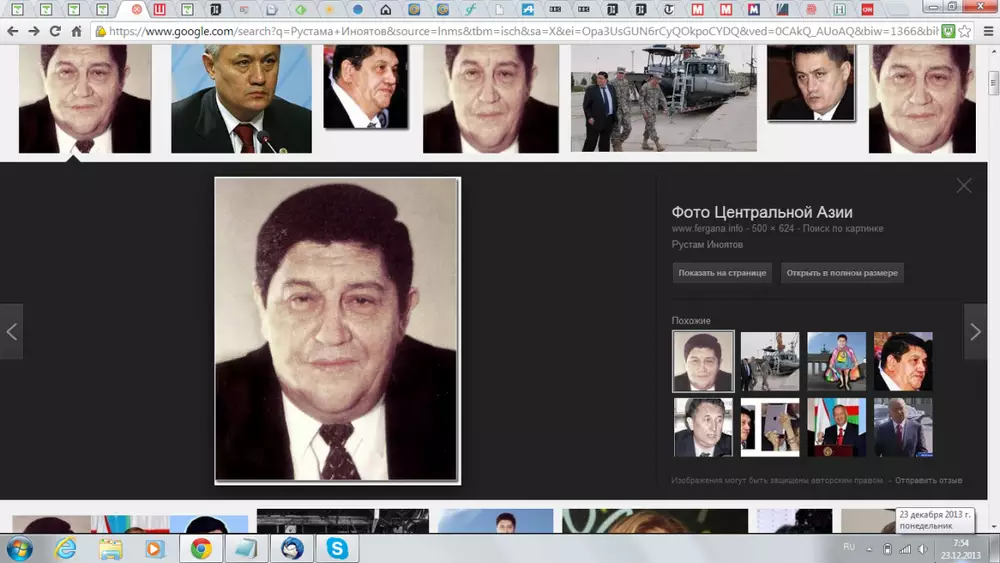Click the browser back arrow
Image resolution: width=1000 pixels, height=563 pixels.
[12, 31]
